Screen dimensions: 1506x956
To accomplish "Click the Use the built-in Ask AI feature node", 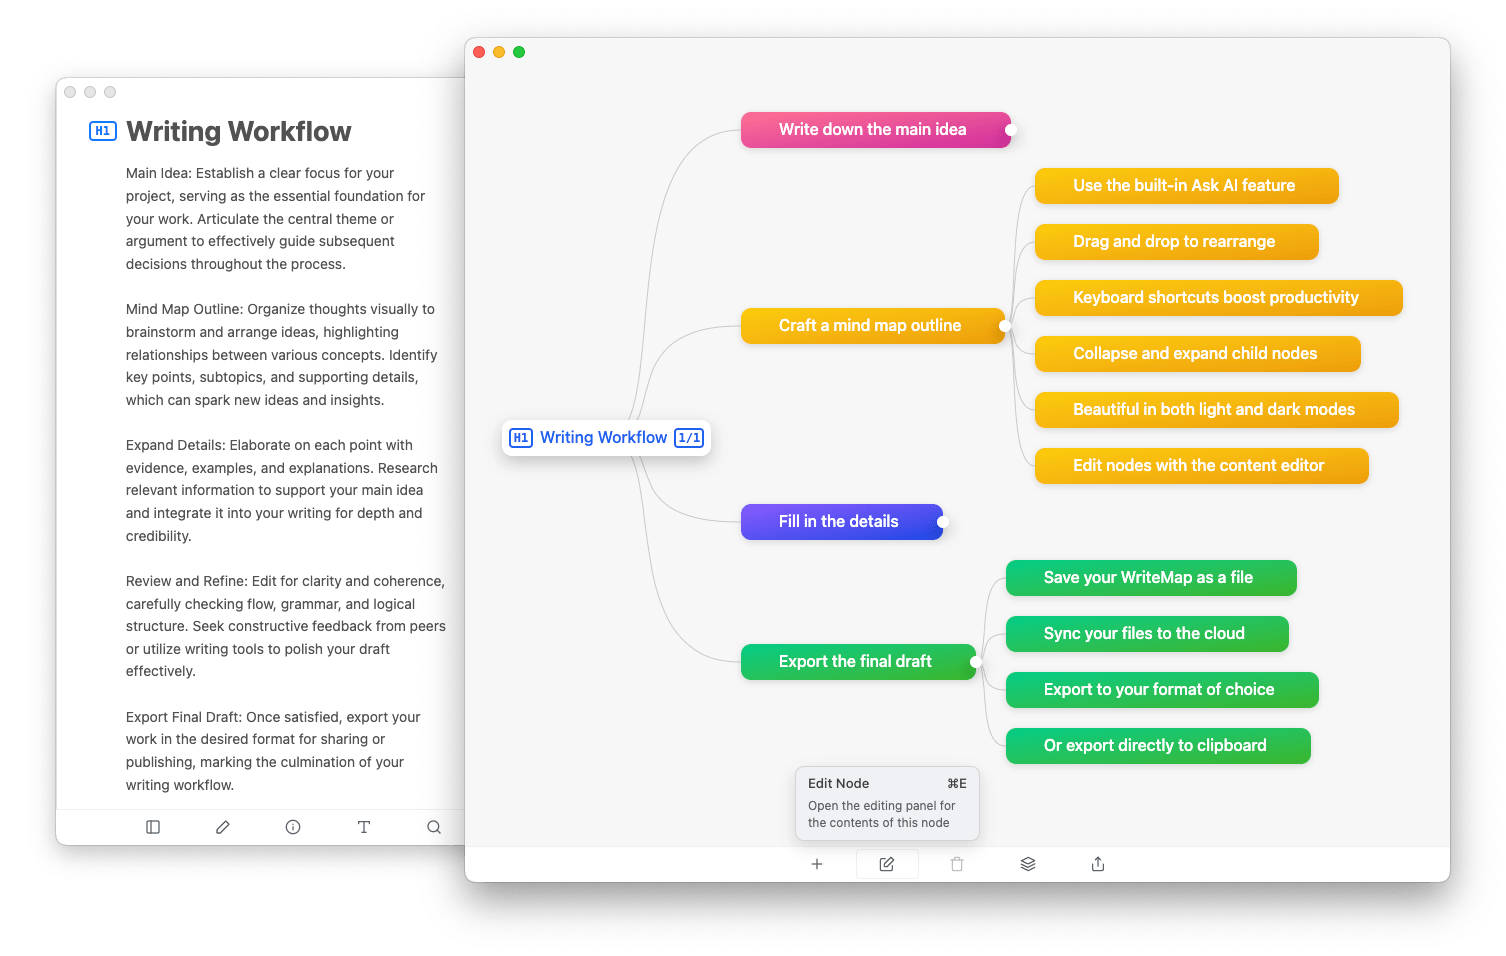I will click(1185, 186).
